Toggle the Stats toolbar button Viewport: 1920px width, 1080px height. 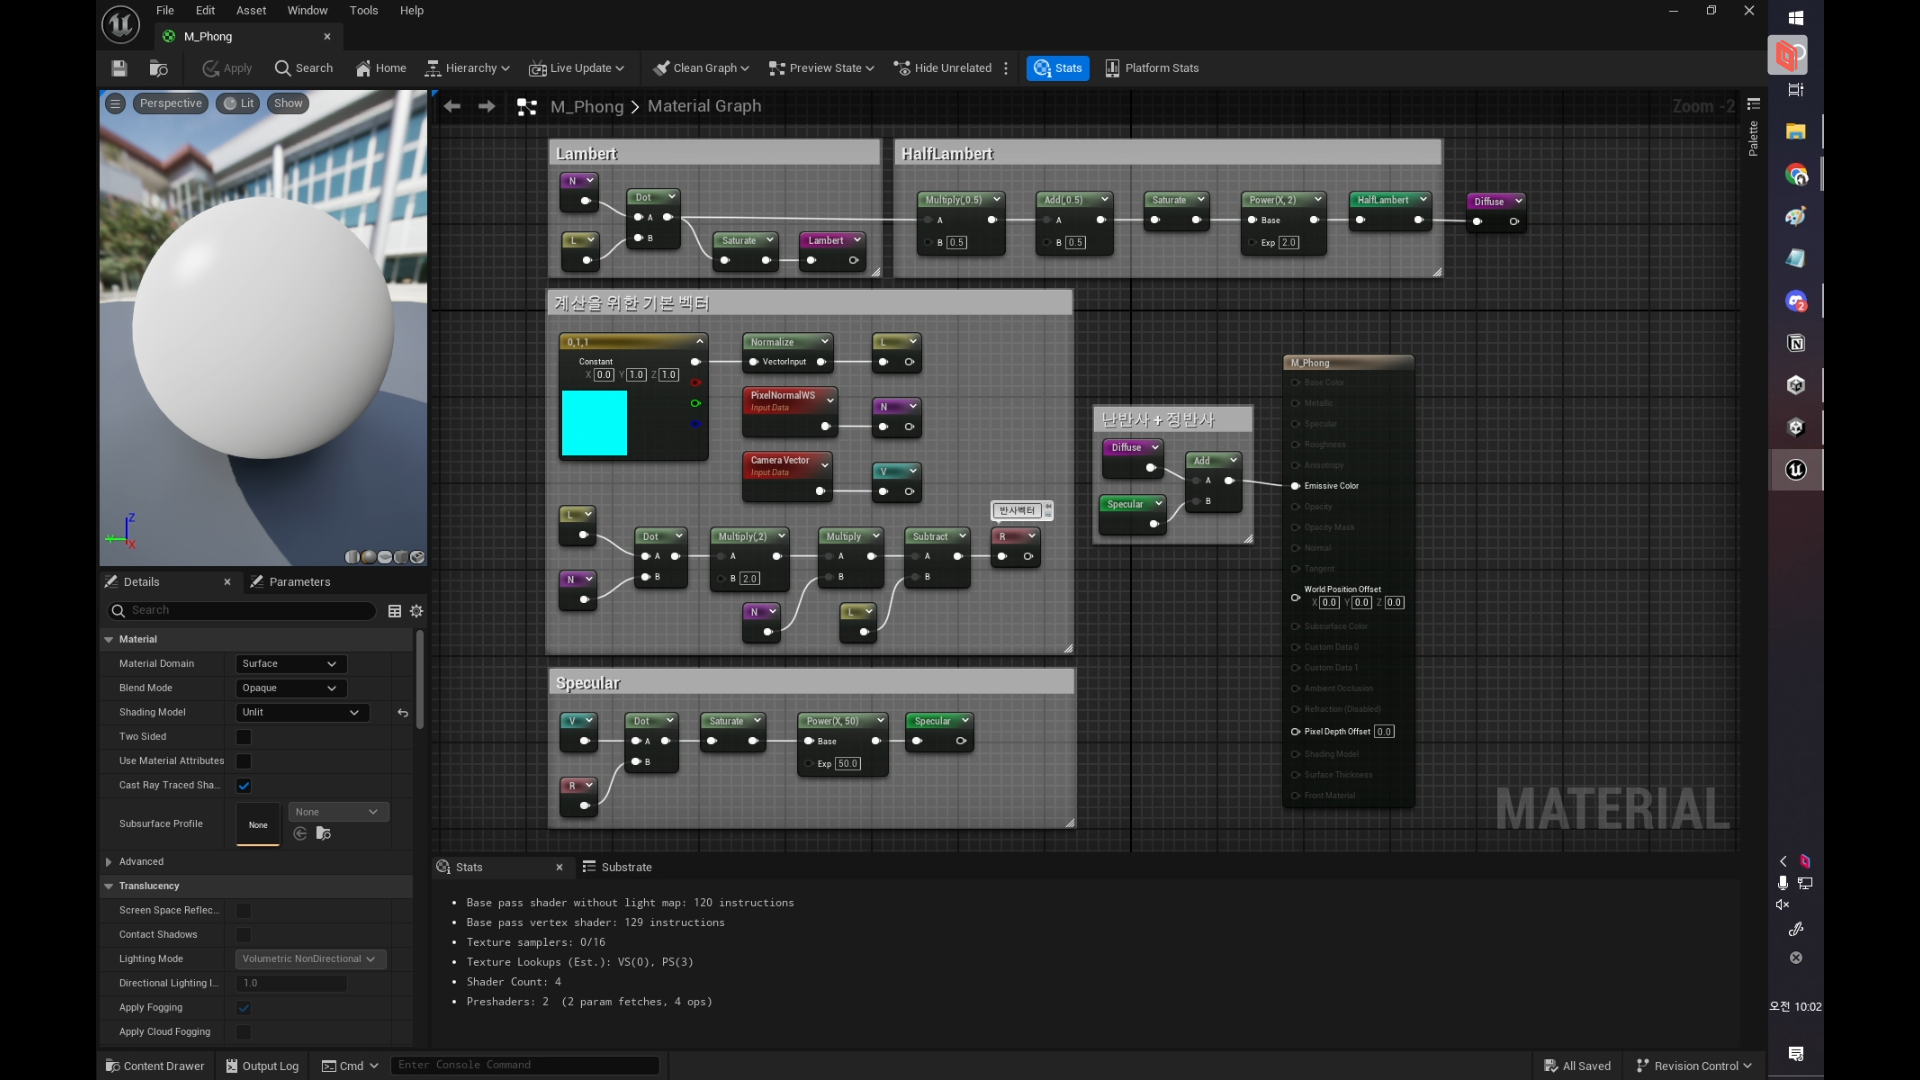[1058, 68]
